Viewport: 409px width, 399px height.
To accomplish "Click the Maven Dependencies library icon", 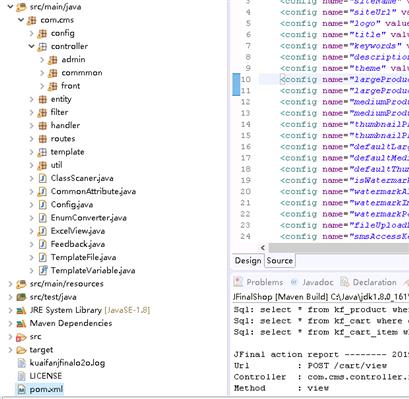I will (x=21, y=323).
